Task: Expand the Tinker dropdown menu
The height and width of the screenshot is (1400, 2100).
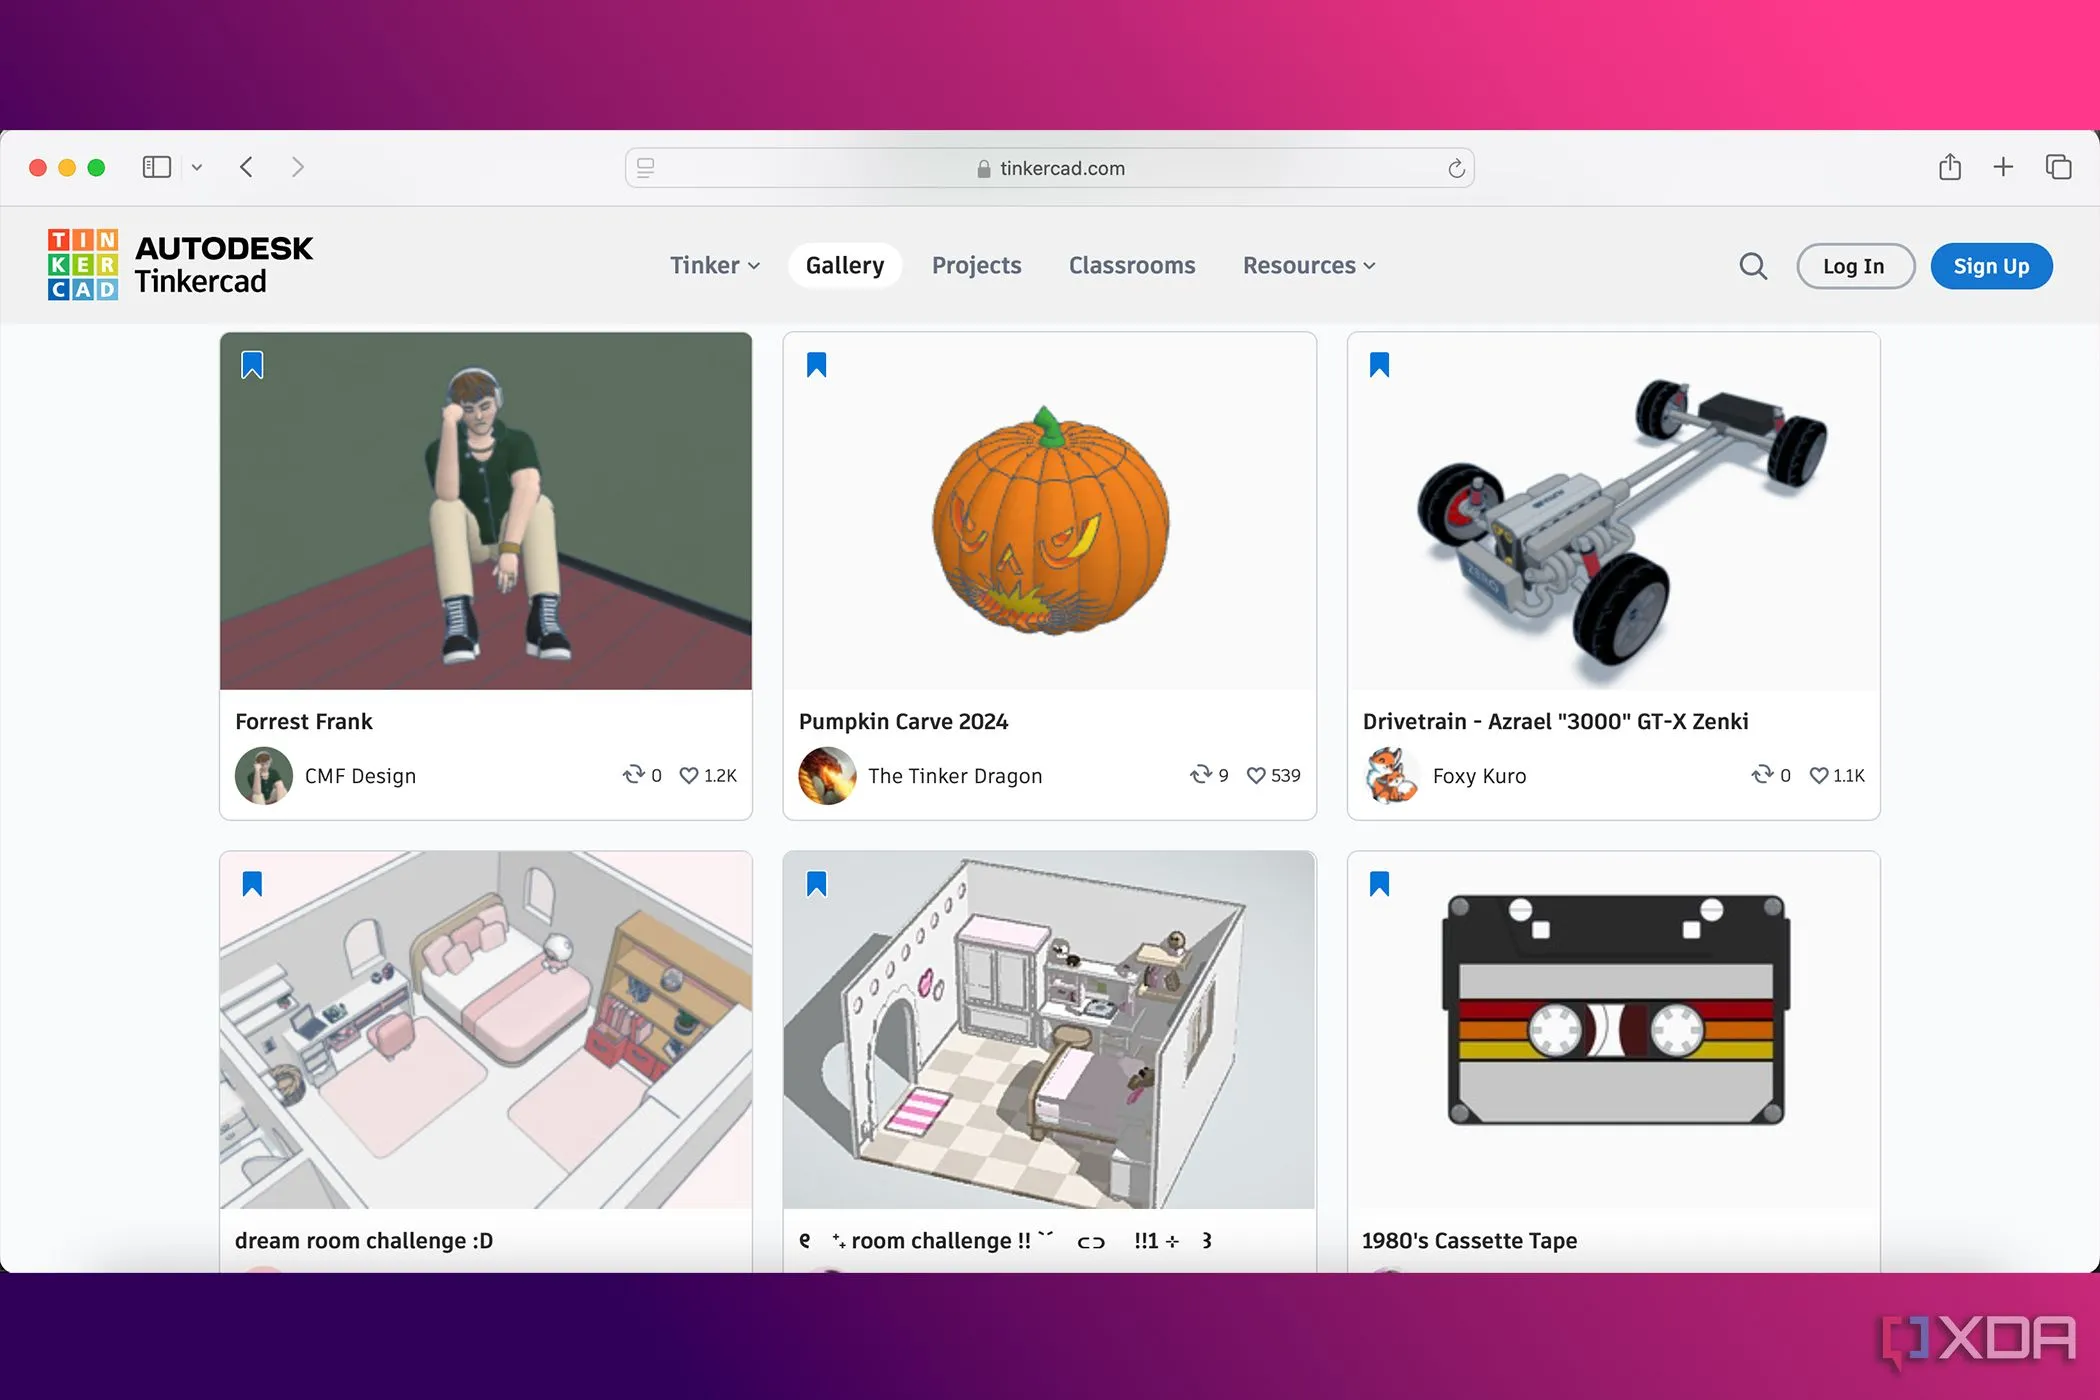Action: pyautogui.click(x=714, y=266)
